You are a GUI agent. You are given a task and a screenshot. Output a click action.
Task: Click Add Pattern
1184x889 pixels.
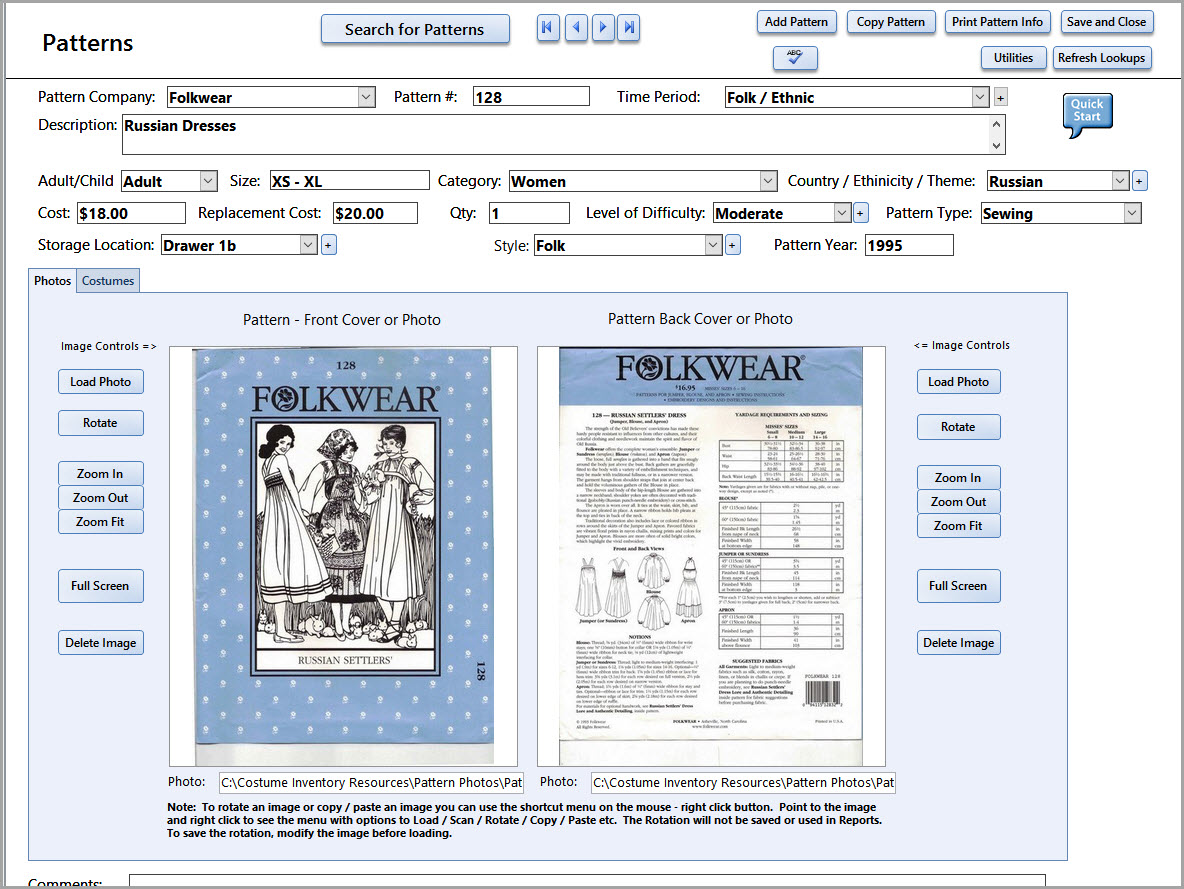pos(796,22)
